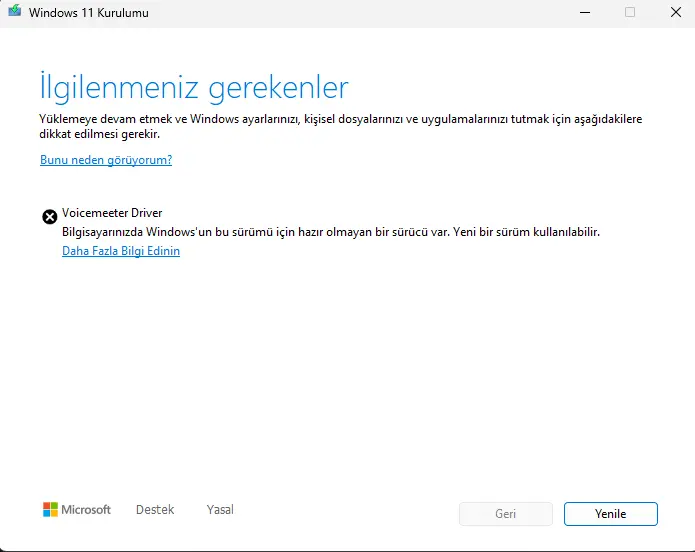This screenshot has height=552, width=695.
Task: Click the black error X icon beside Voicemeeter Driver
Action: (x=50, y=217)
